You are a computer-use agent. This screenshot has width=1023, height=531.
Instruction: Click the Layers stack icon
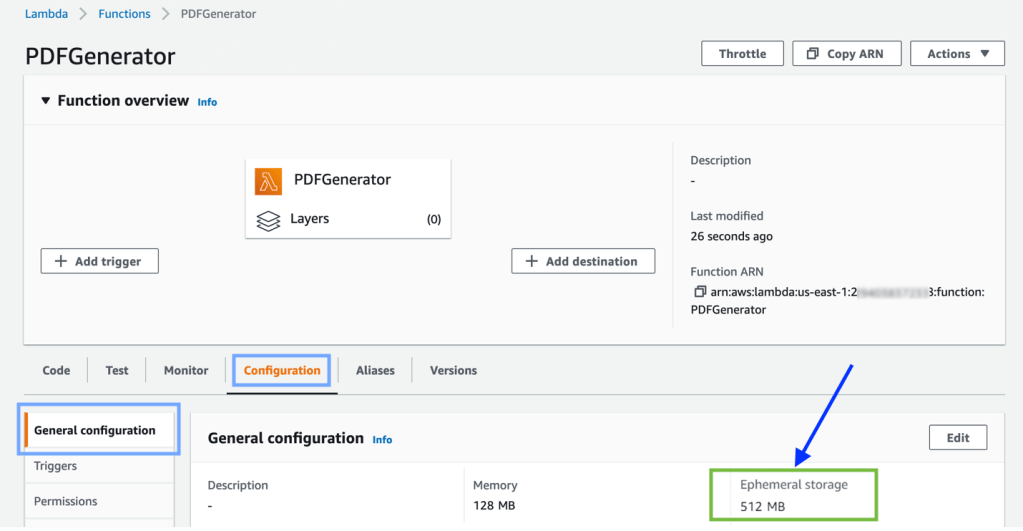[268, 220]
